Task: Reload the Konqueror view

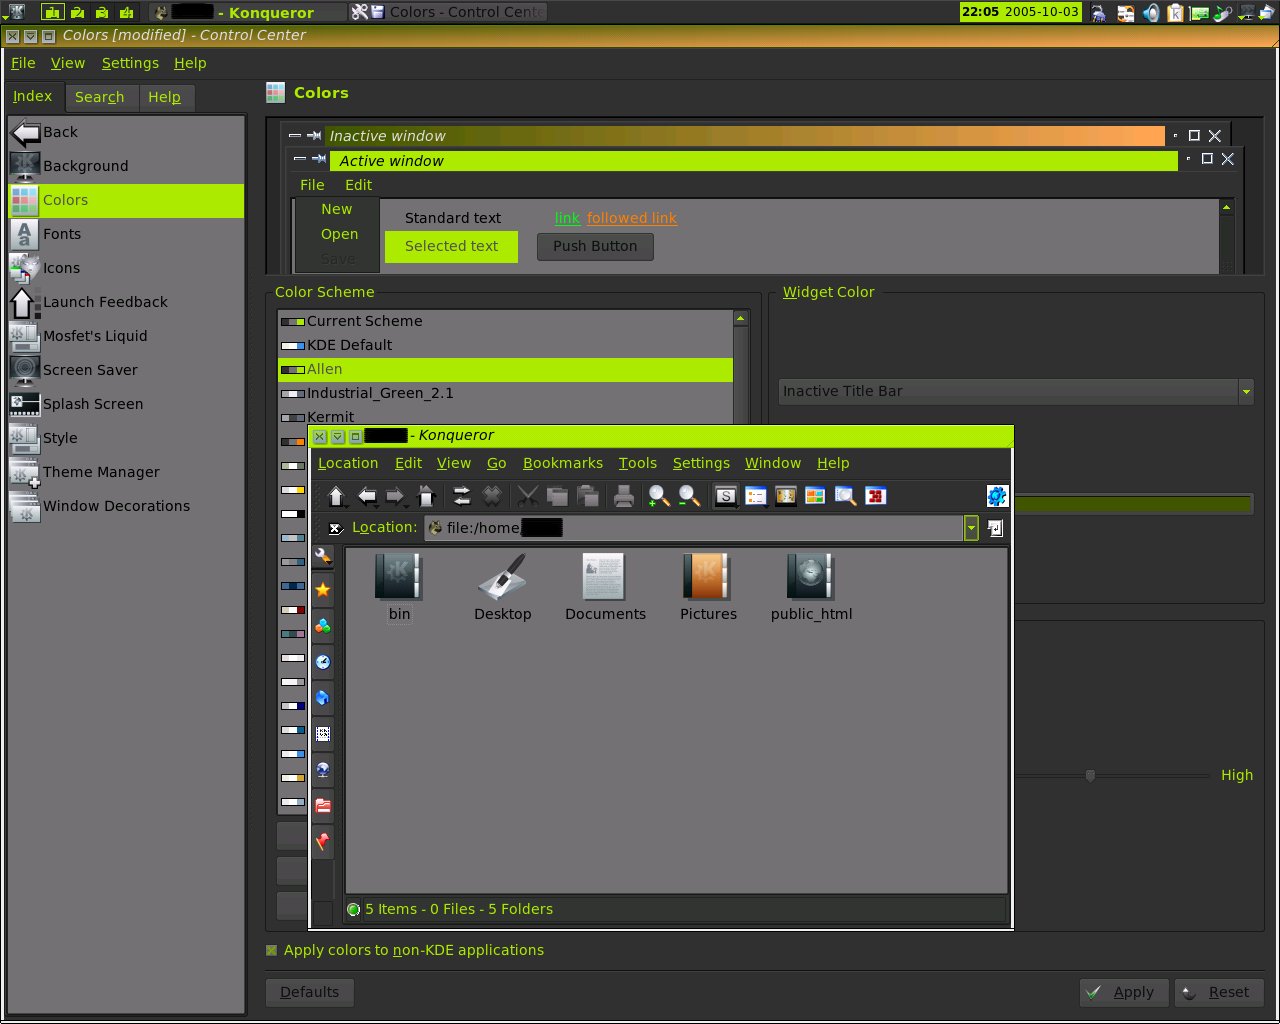Action: 461,496
